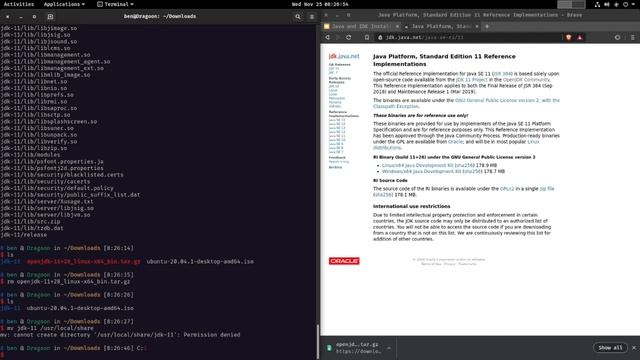This screenshot has width=640, height=360.
Task: Follow the JSR 384 link
Action: tap(502, 74)
